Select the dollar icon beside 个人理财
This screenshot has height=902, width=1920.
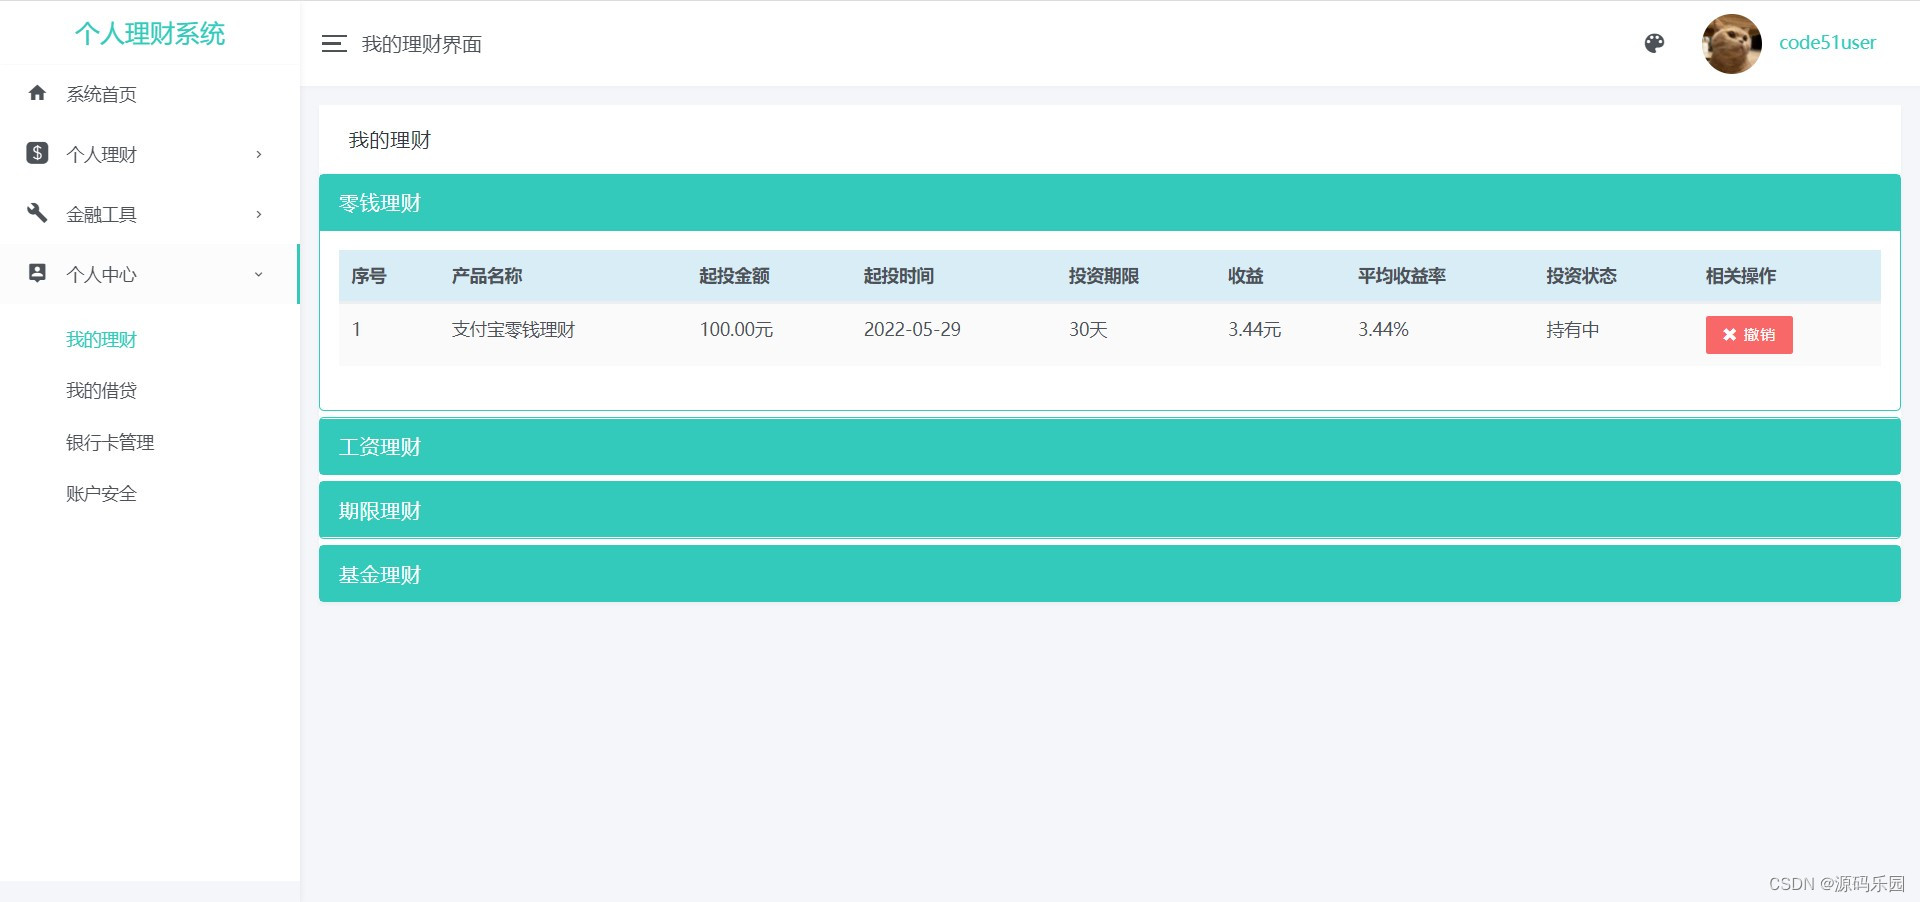tap(37, 153)
